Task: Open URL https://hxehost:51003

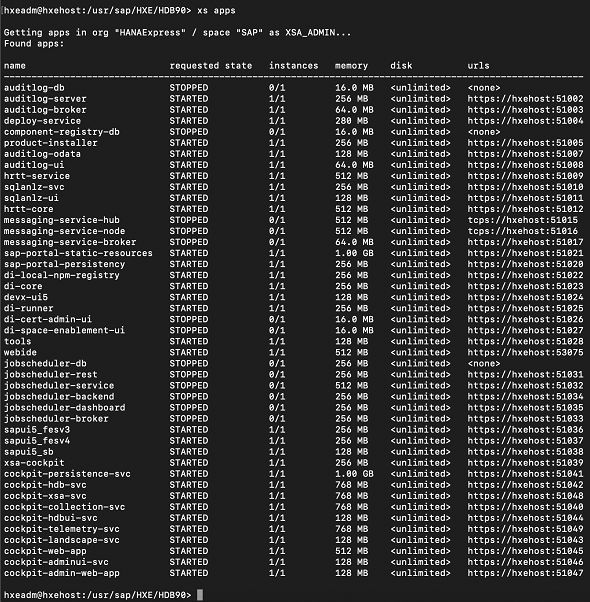Action: tap(525, 110)
